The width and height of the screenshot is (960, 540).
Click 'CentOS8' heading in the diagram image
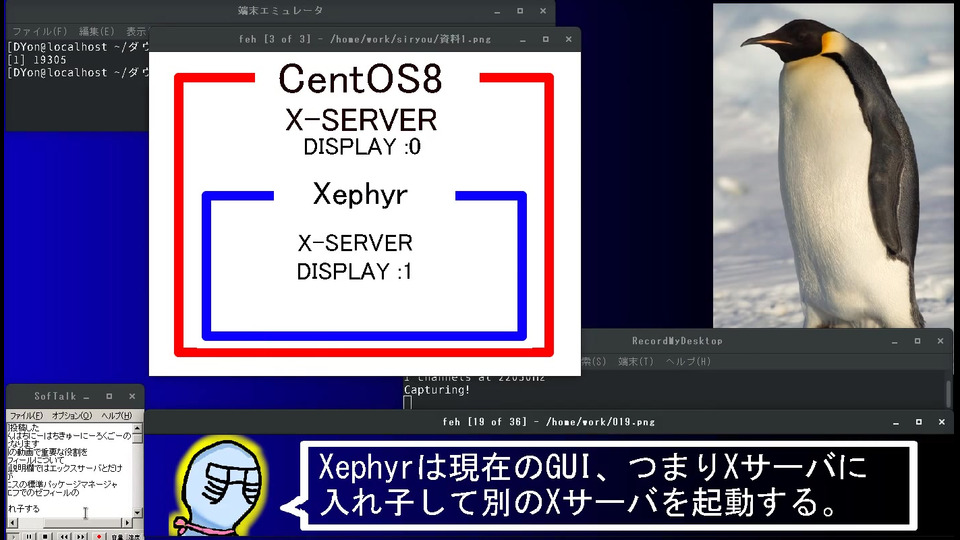pos(360,80)
